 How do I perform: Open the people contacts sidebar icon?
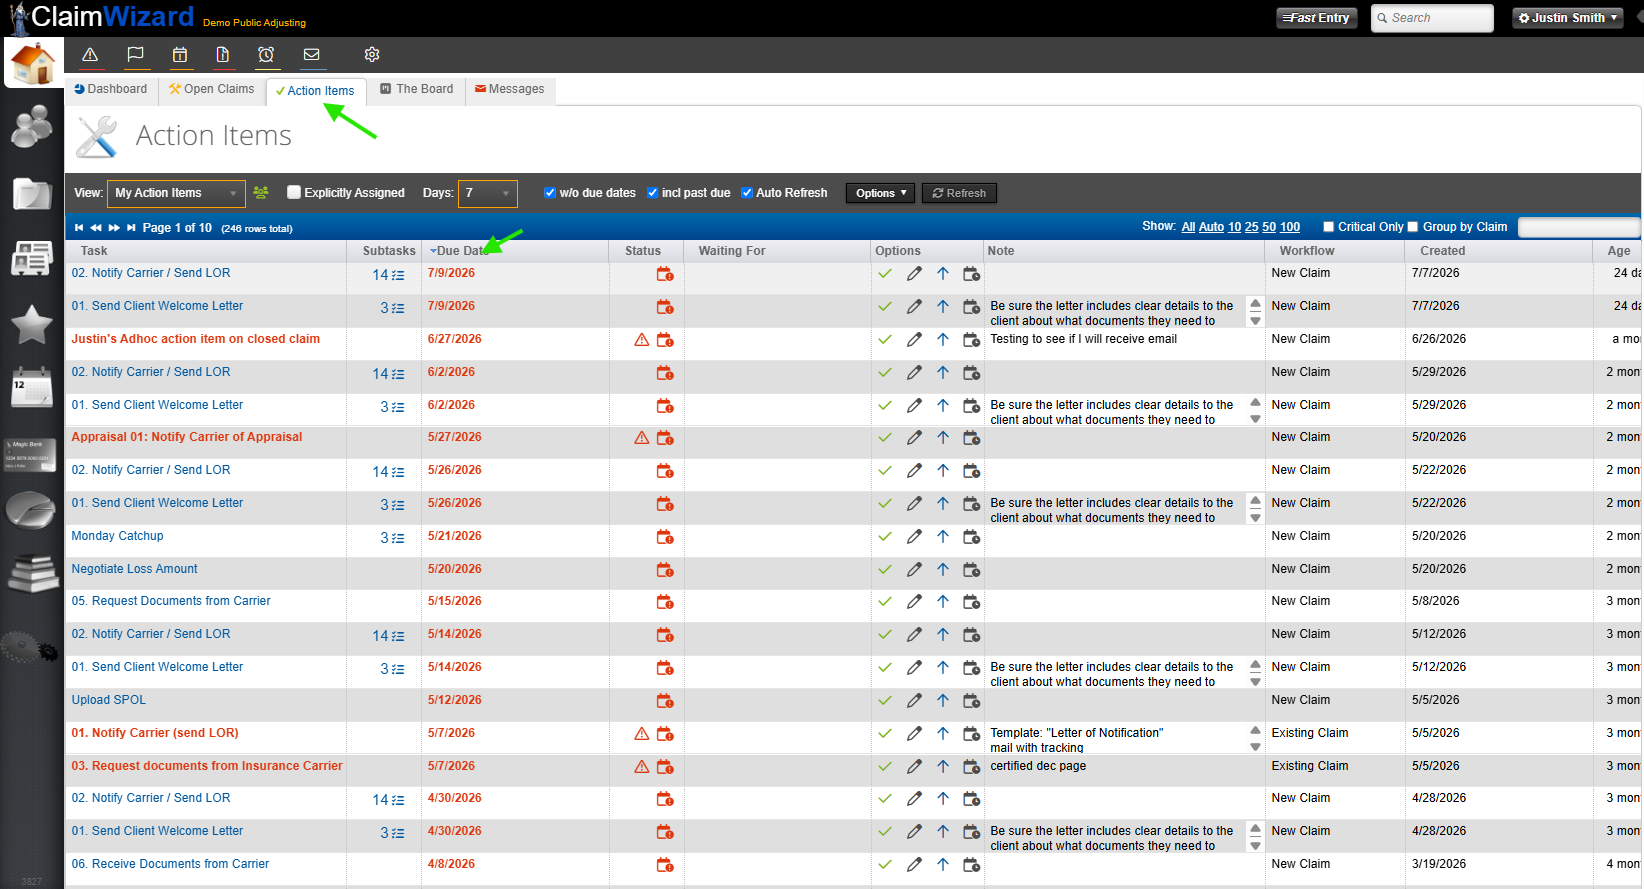32,127
